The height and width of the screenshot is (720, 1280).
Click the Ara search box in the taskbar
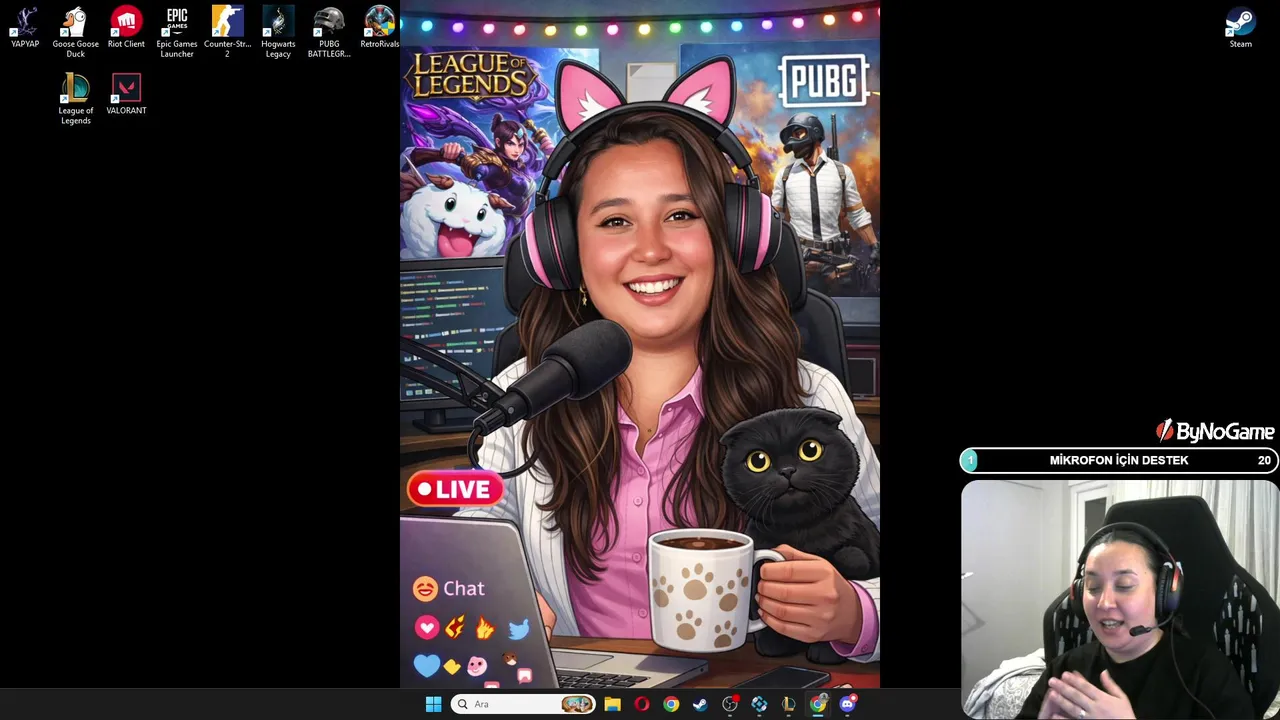click(x=523, y=704)
